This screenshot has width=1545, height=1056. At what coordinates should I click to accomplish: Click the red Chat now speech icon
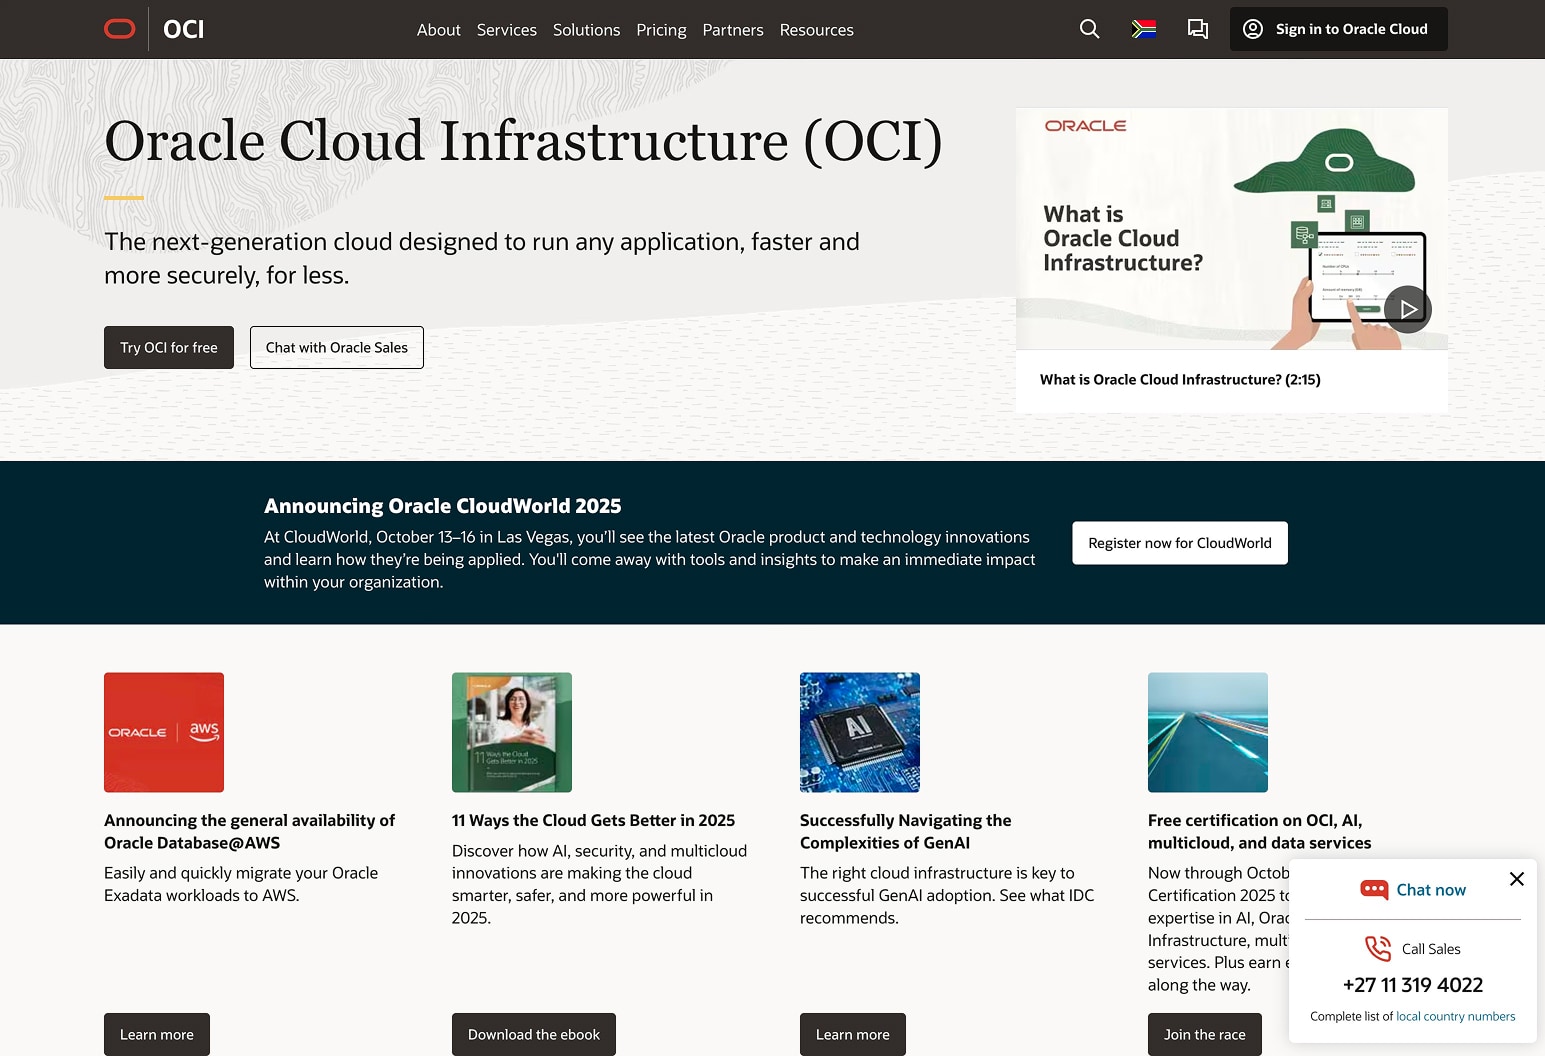coord(1374,889)
